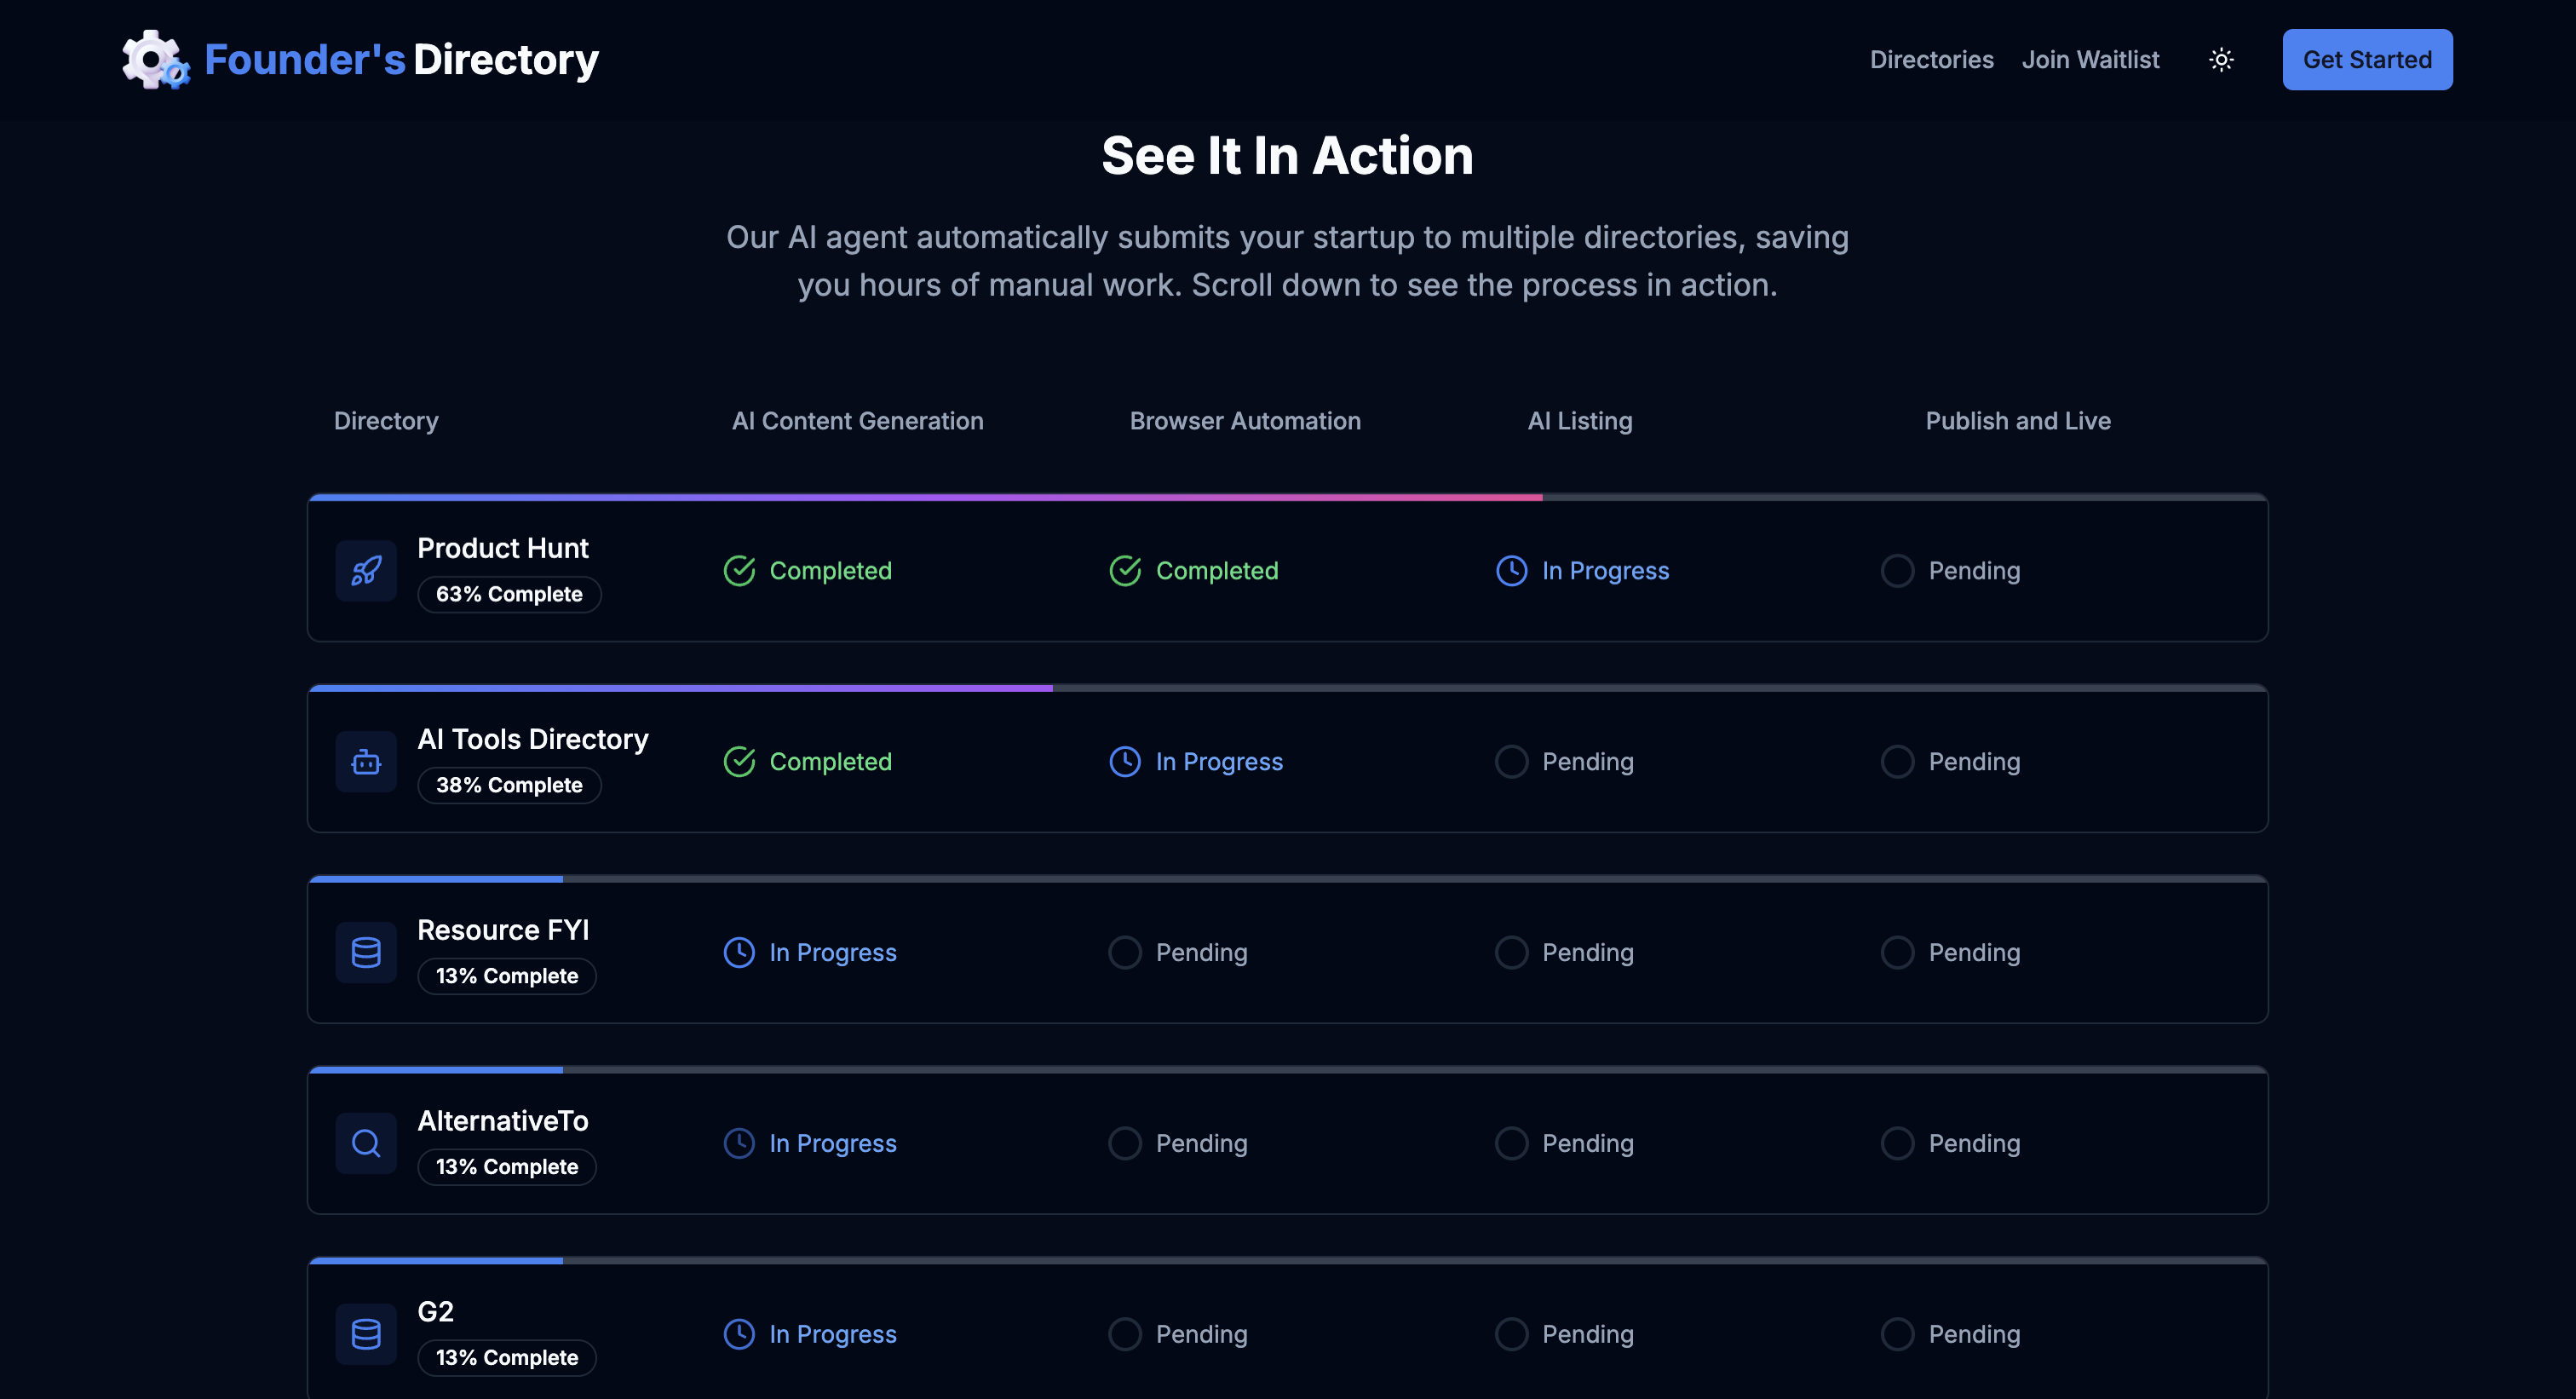Click the "See It In Action" heading
The width and height of the screenshot is (2576, 1399).
pos(1287,156)
